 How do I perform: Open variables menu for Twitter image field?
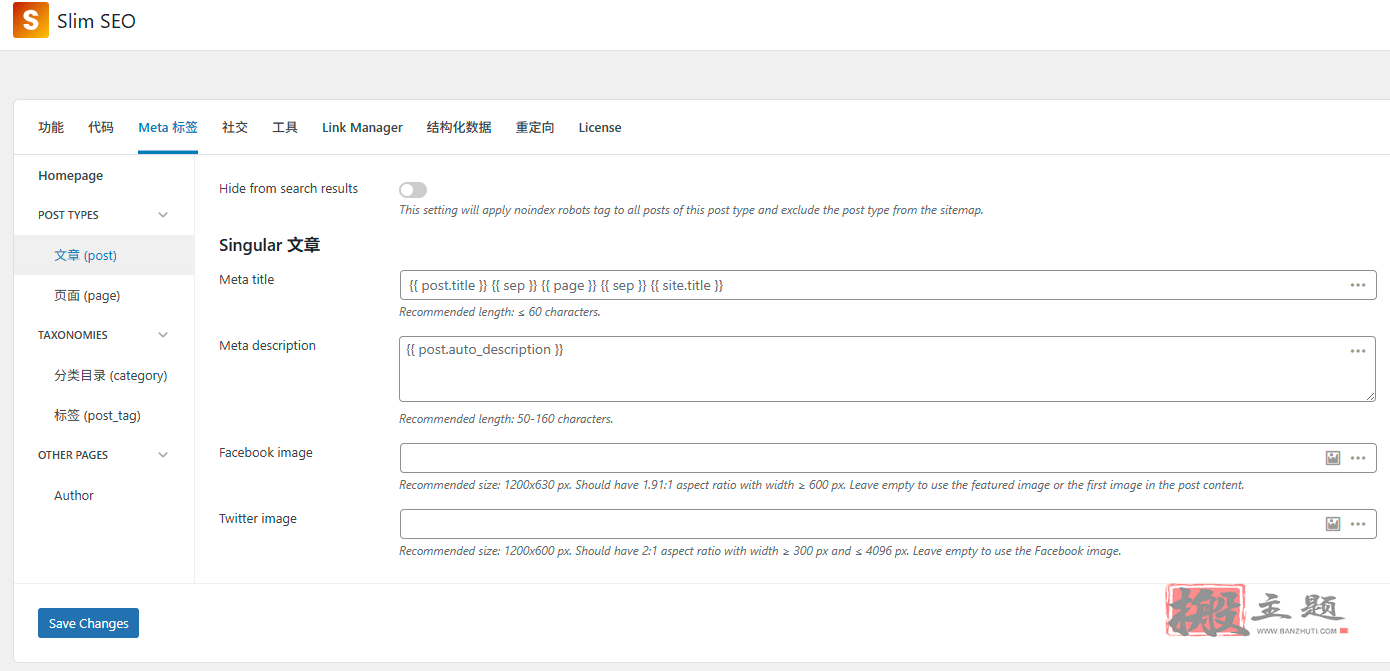tap(1357, 524)
